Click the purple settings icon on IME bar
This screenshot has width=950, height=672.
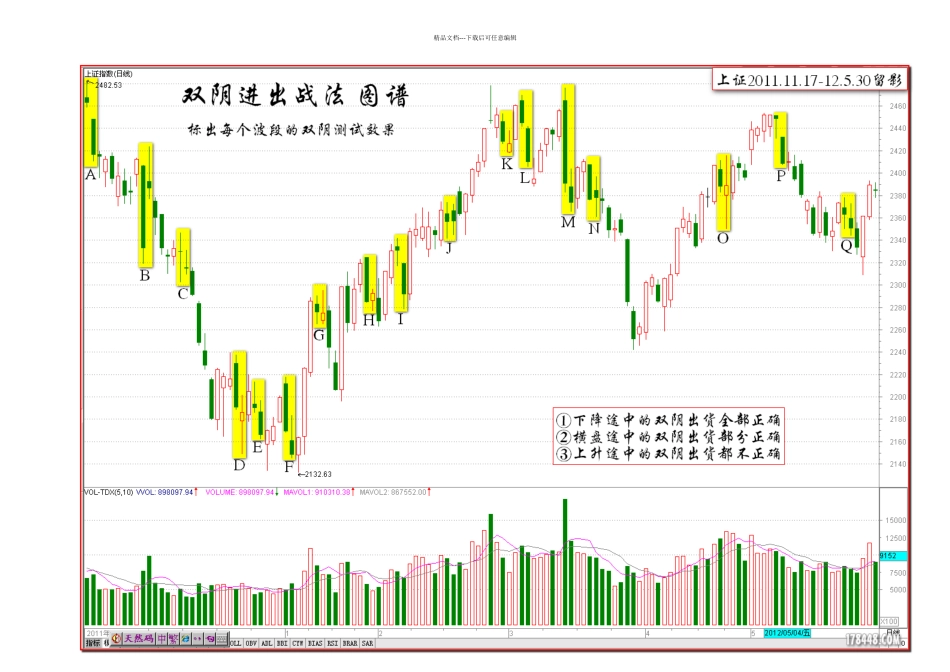(x=210, y=639)
